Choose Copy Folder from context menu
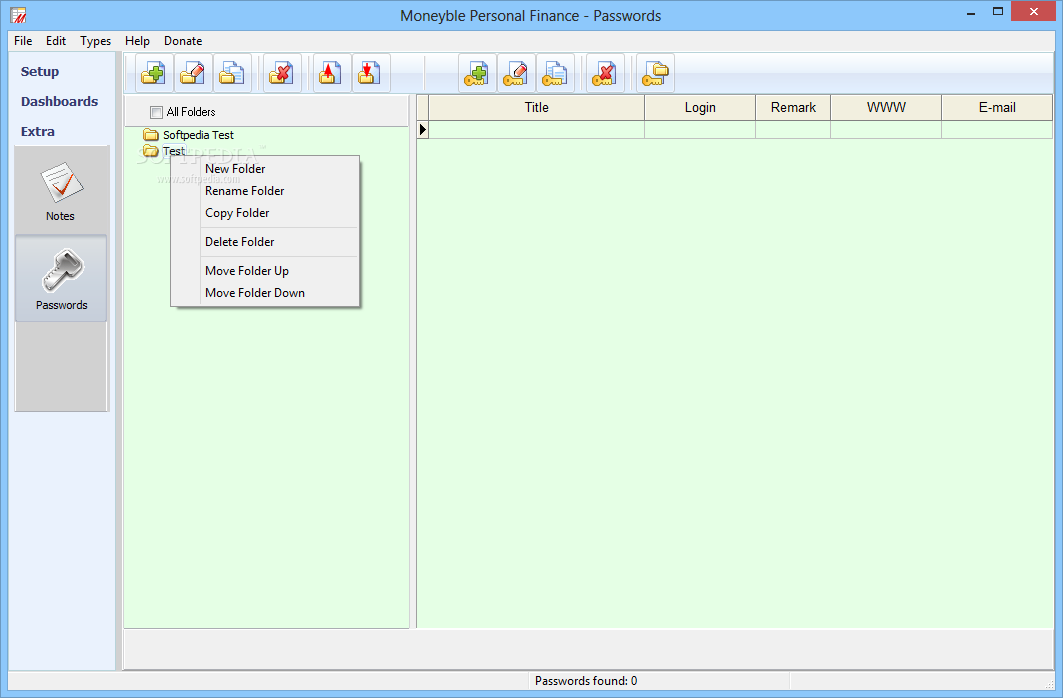1063x698 pixels. click(265, 213)
